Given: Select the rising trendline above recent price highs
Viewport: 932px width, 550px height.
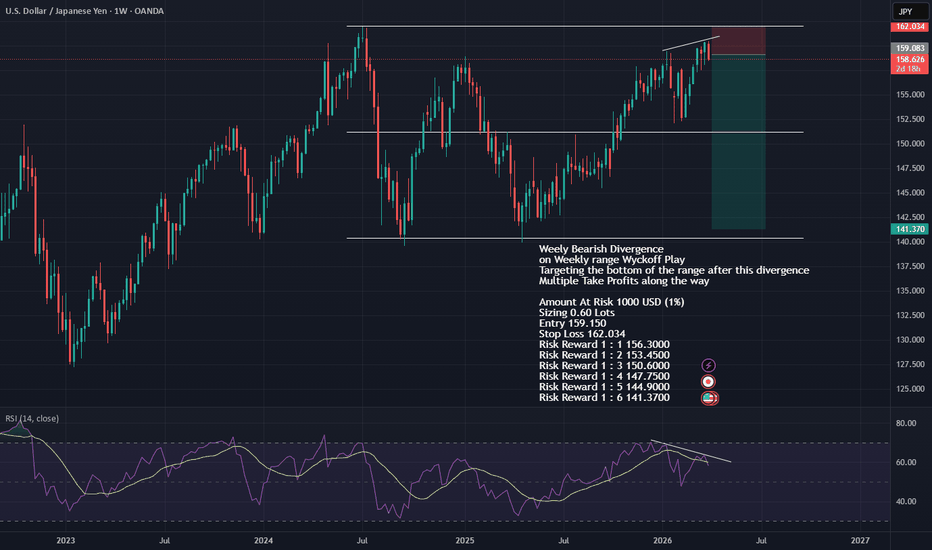Looking at the screenshot, I should pos(690,43).
